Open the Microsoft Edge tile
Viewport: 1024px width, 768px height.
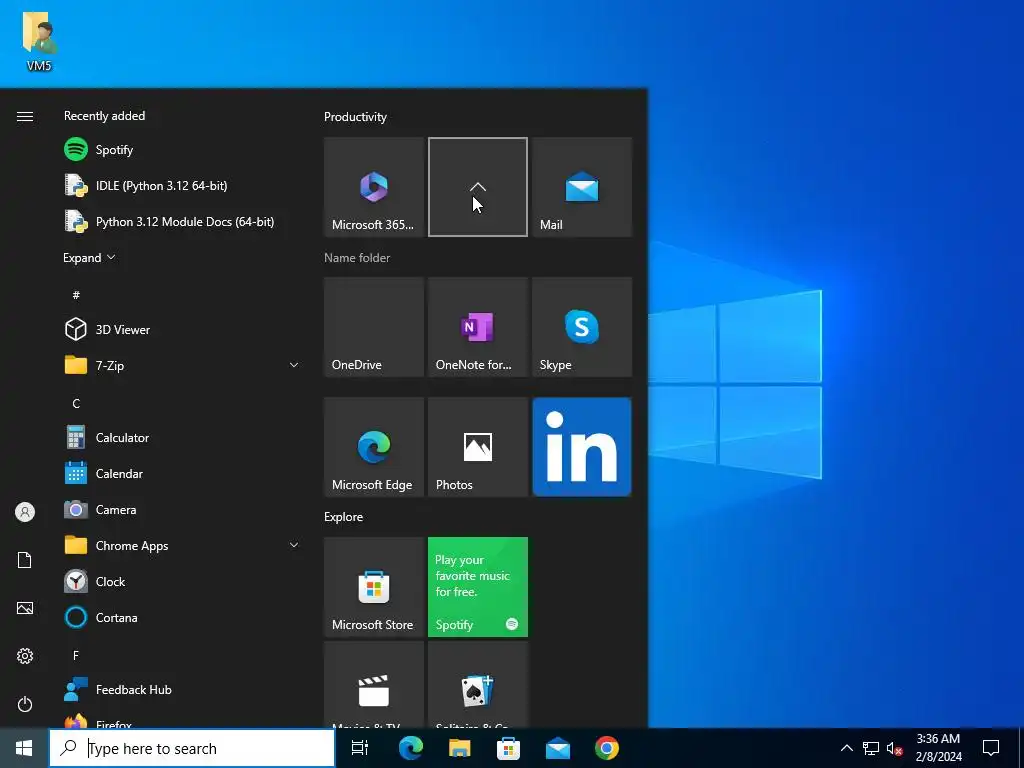point(374,447)
